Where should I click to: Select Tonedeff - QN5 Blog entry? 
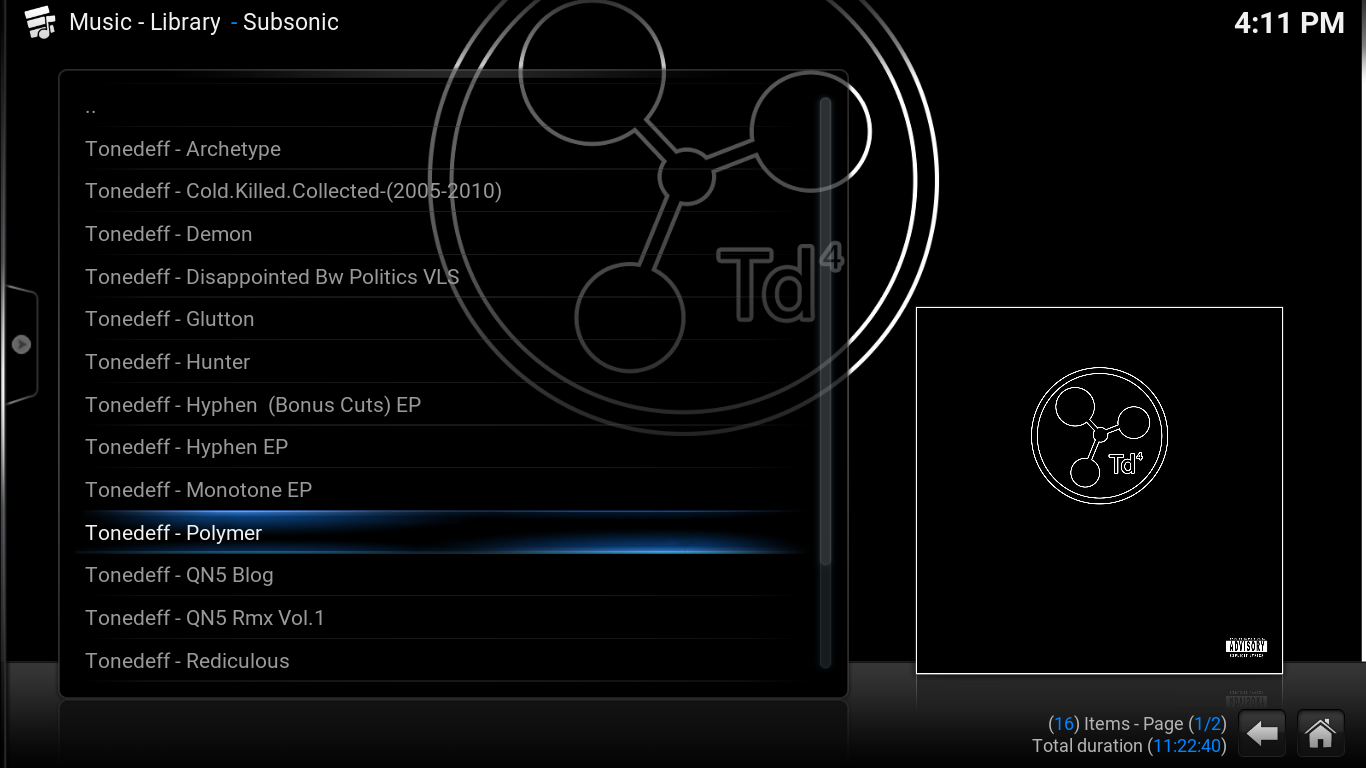click(x=179, y=575)
